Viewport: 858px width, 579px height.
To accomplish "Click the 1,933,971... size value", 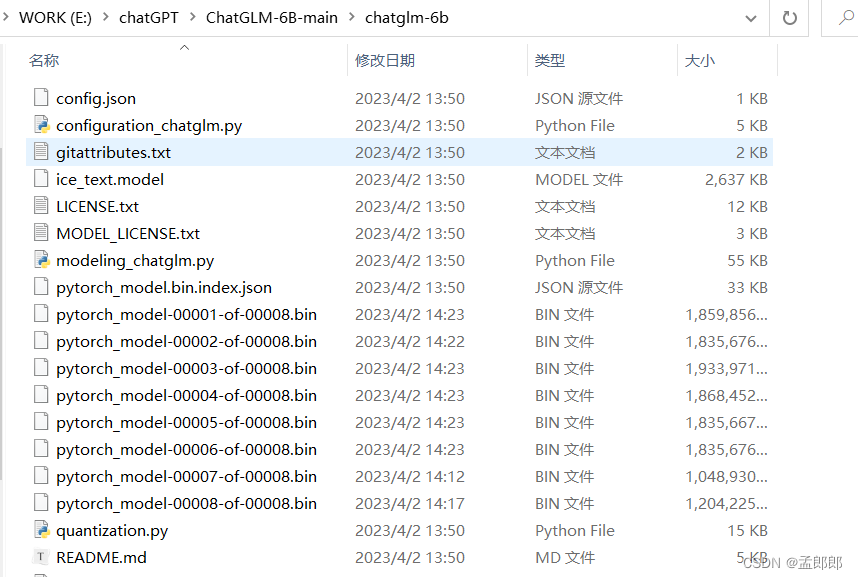I will point(726,368).
